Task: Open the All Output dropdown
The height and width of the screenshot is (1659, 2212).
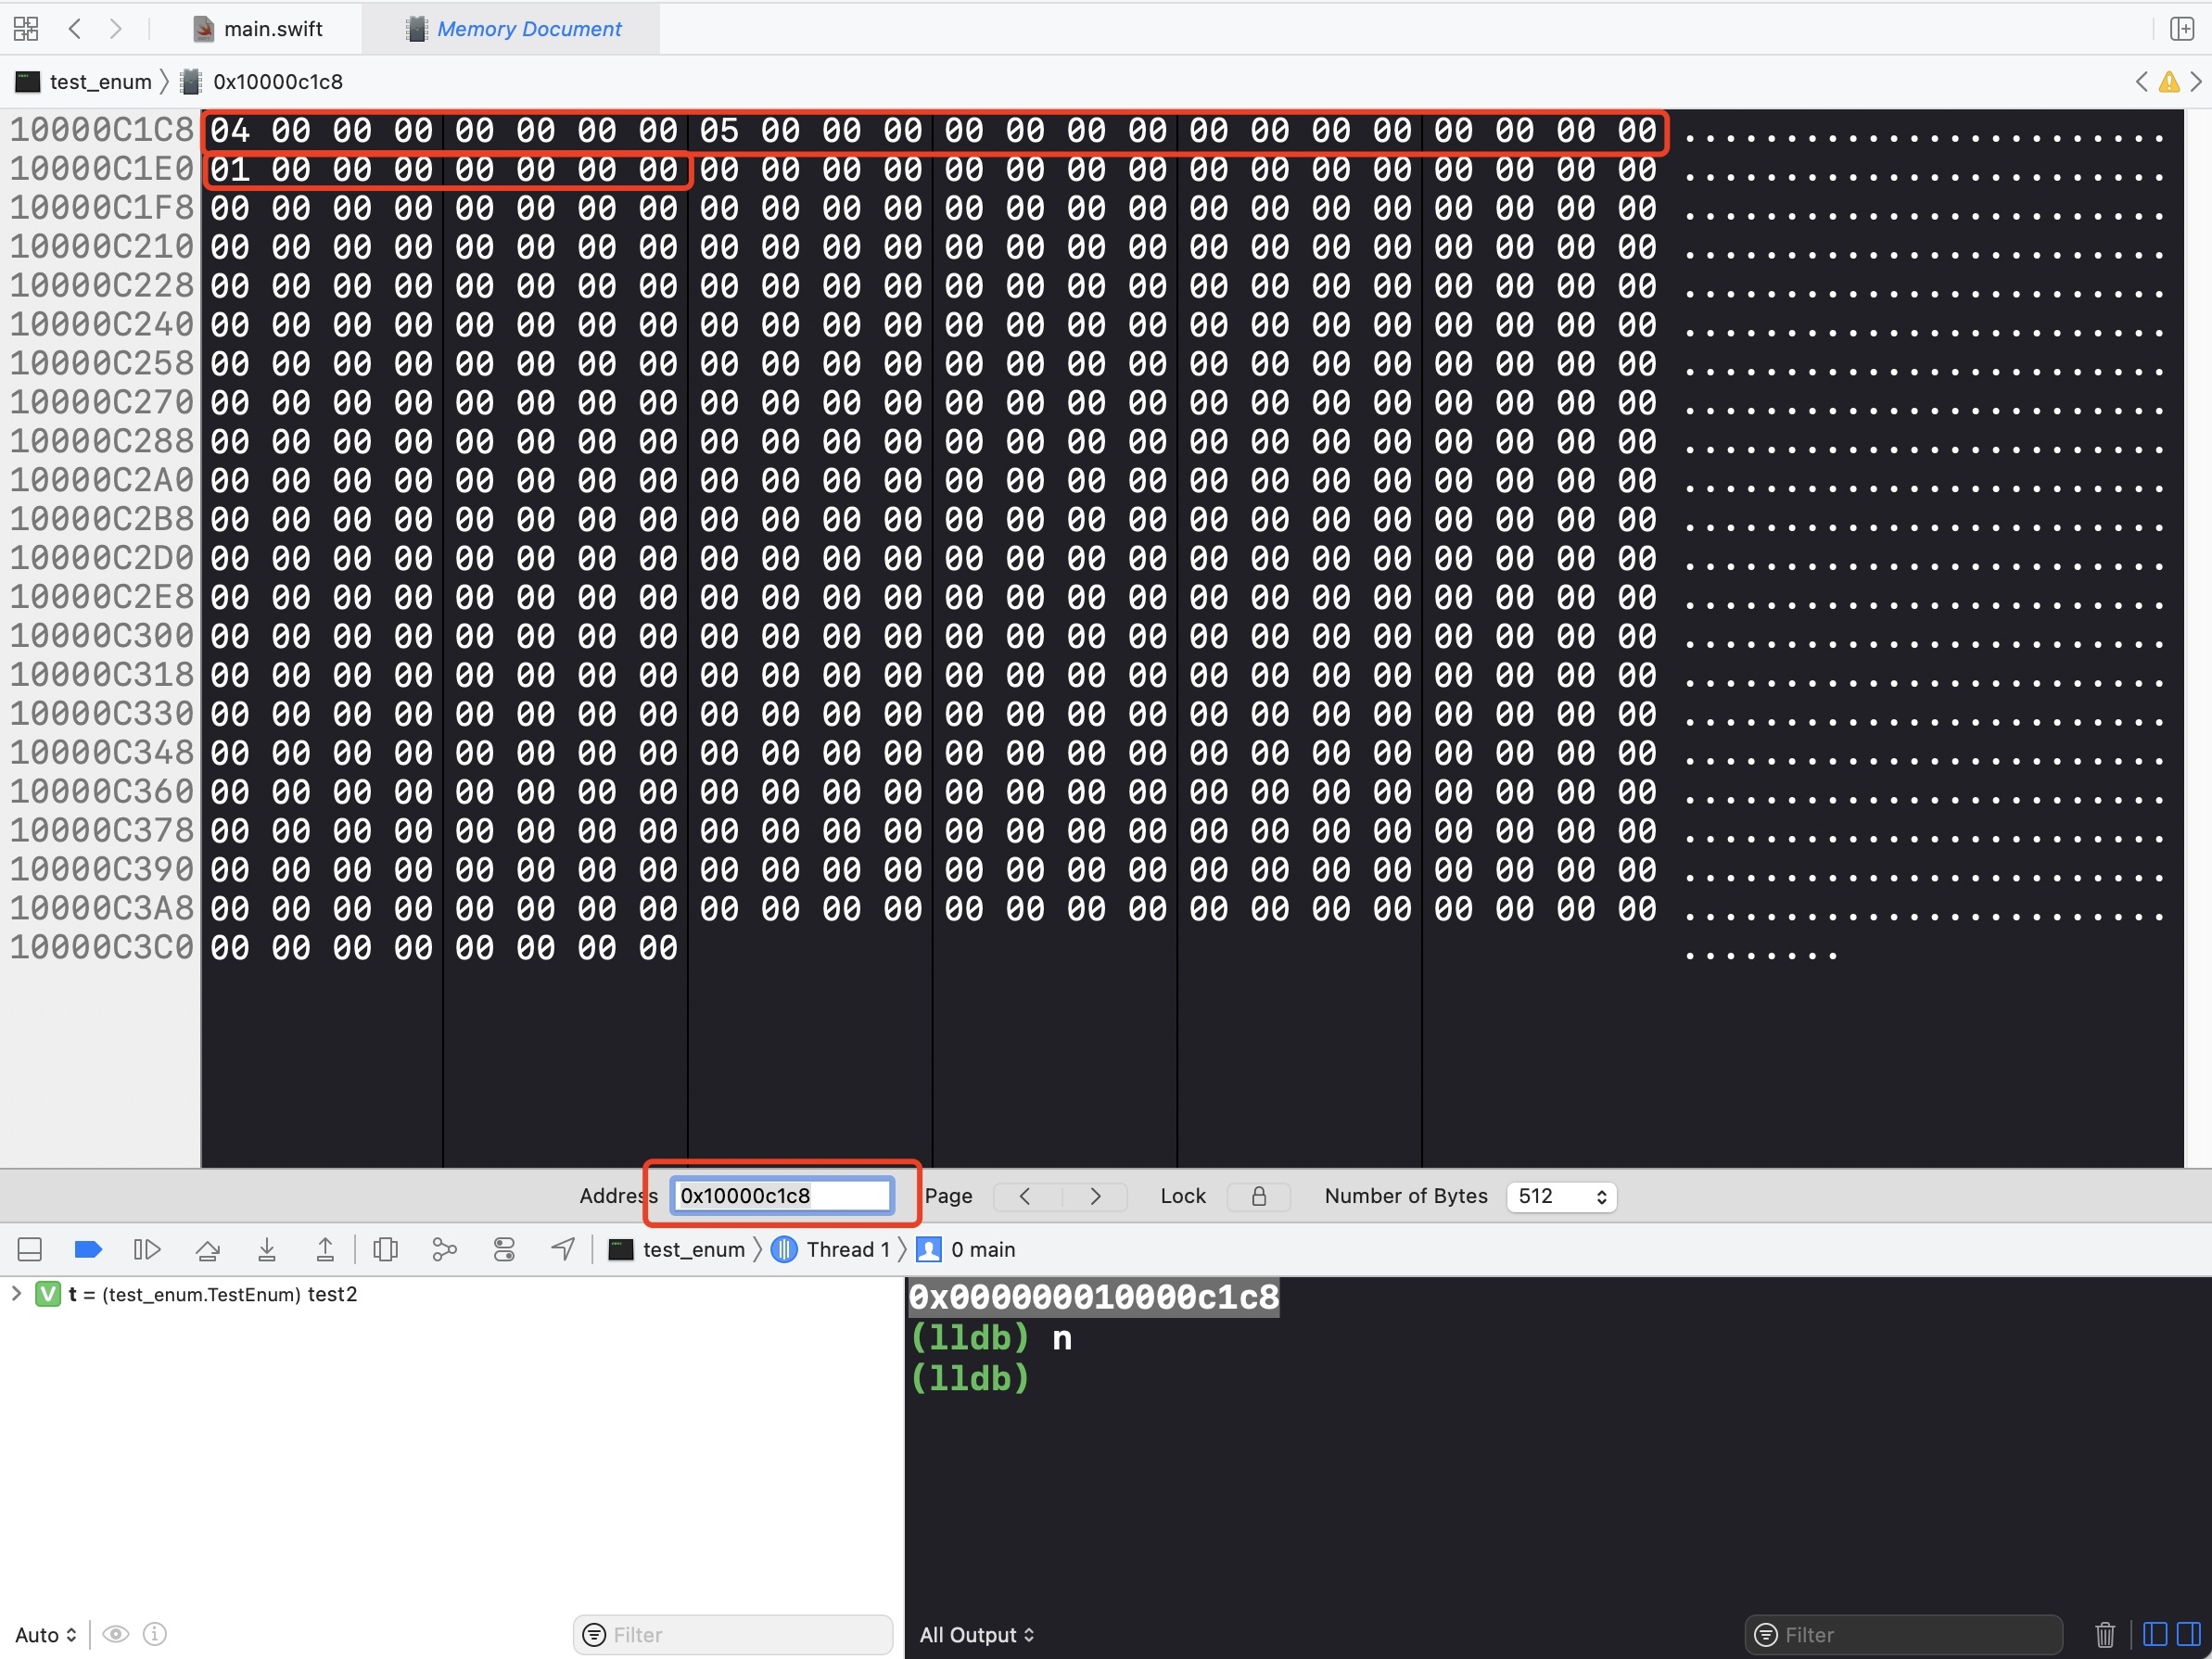Action: [x=977, y=1634]
